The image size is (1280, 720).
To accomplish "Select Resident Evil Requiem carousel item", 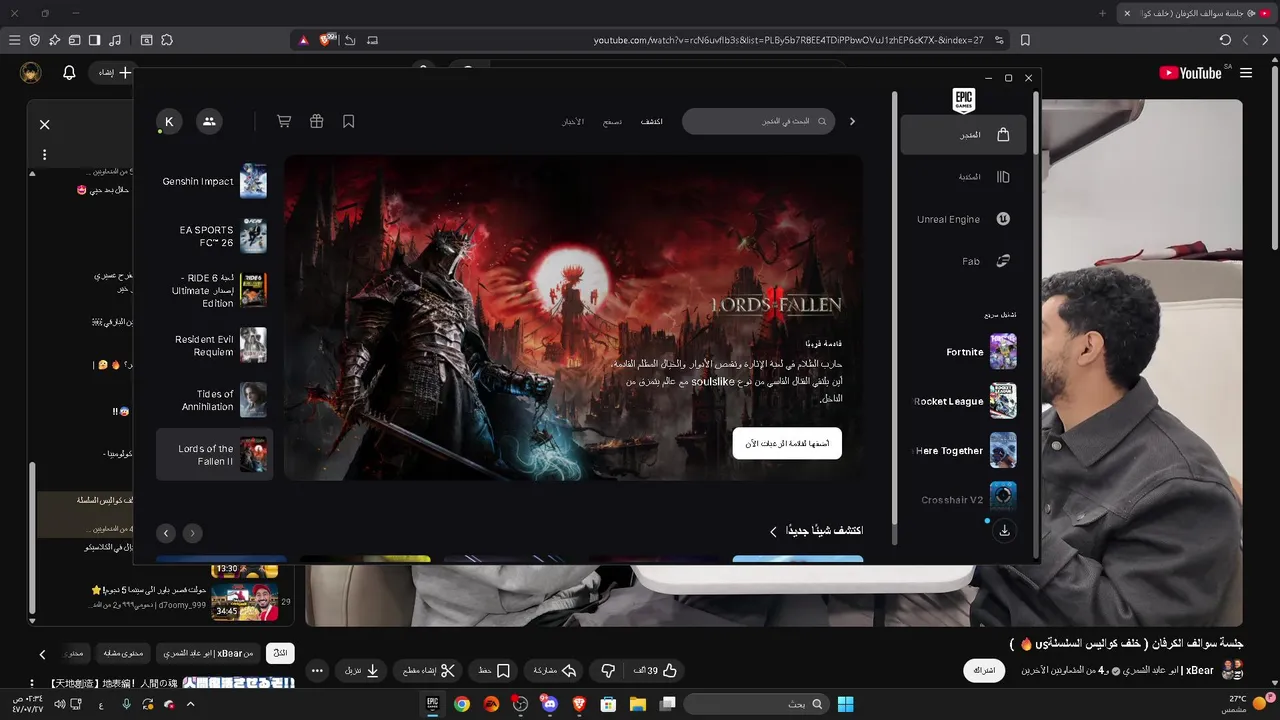I will (x=214, y=345).
